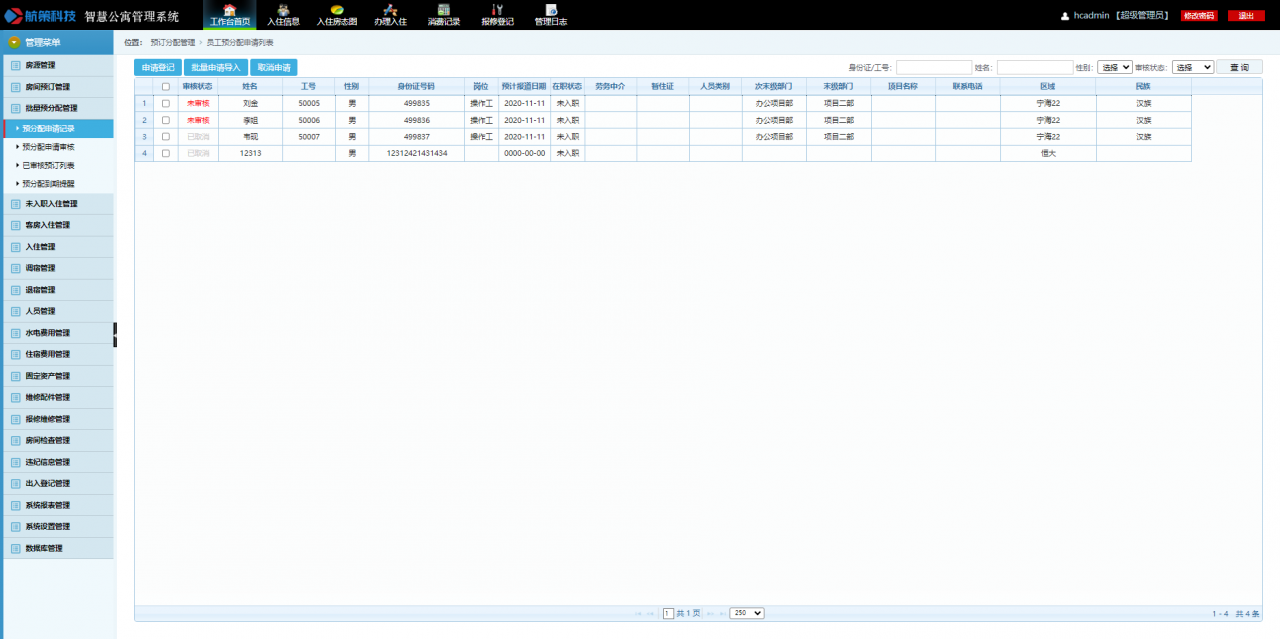This screenshot has width=1280, height=639.
Task: Open the 审核状态 filter dropdown
Action: (x=1192, y=67)
